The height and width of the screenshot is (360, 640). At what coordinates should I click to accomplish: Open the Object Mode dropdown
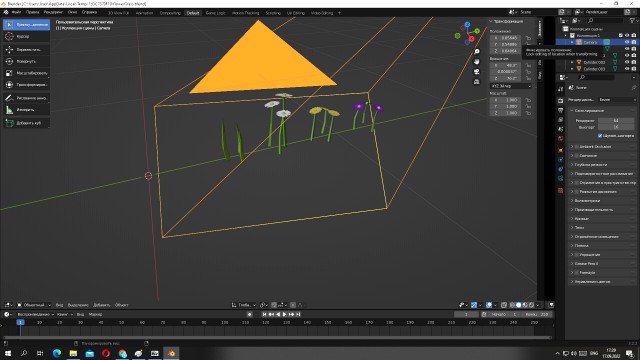coord(34,305)
